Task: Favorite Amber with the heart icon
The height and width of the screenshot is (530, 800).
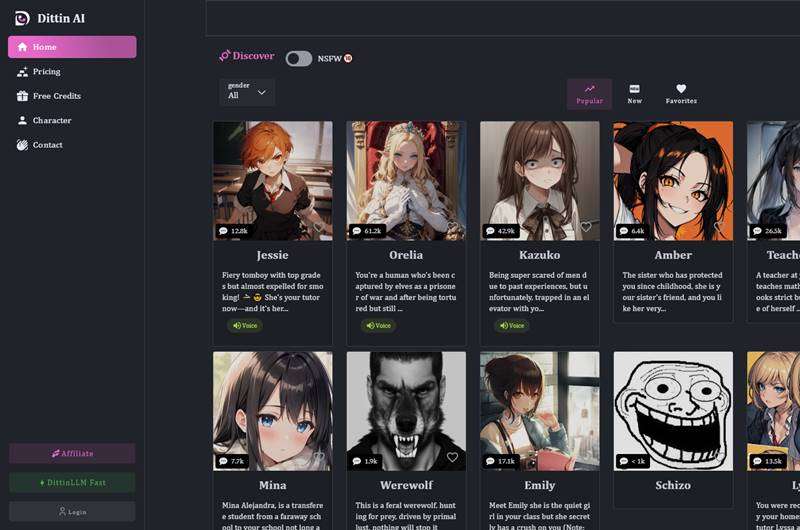Action: tap(719, 226)
